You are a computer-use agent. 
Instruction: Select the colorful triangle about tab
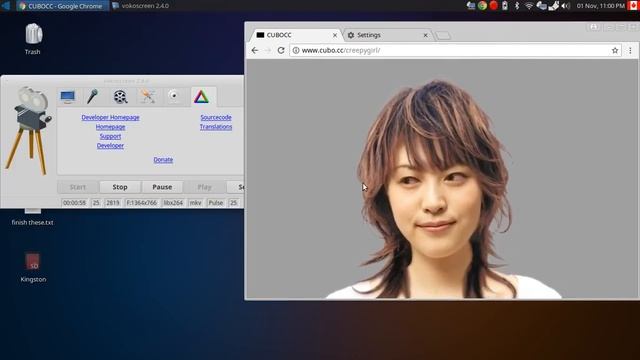202,97
